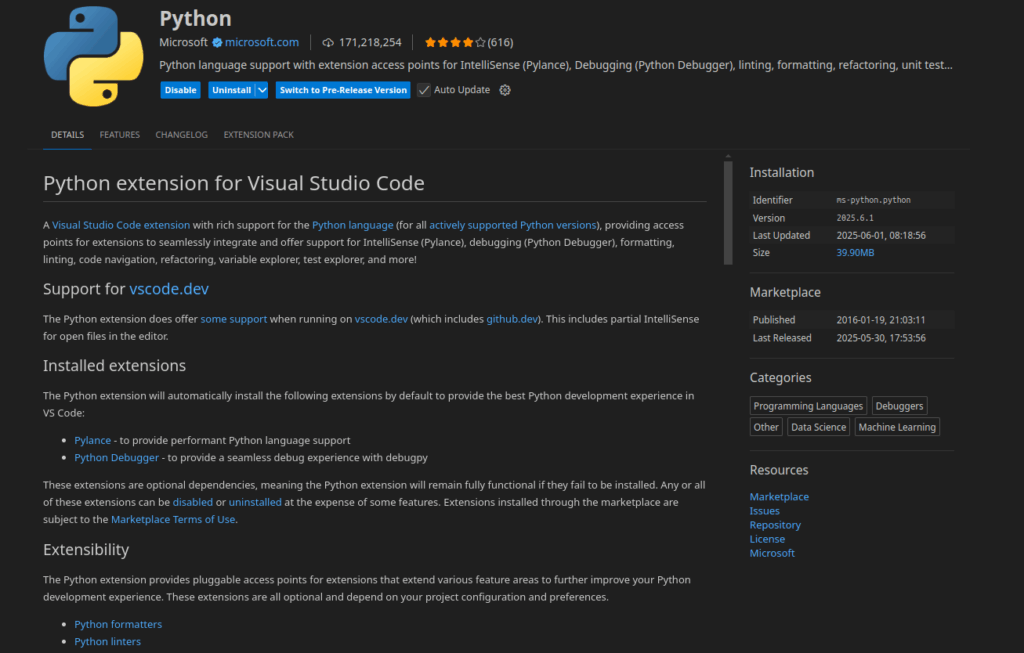This screenshot has height=653, width=1024.
Task: Click the details pane vertical scrollbar
Action: [x=728, y=212]
